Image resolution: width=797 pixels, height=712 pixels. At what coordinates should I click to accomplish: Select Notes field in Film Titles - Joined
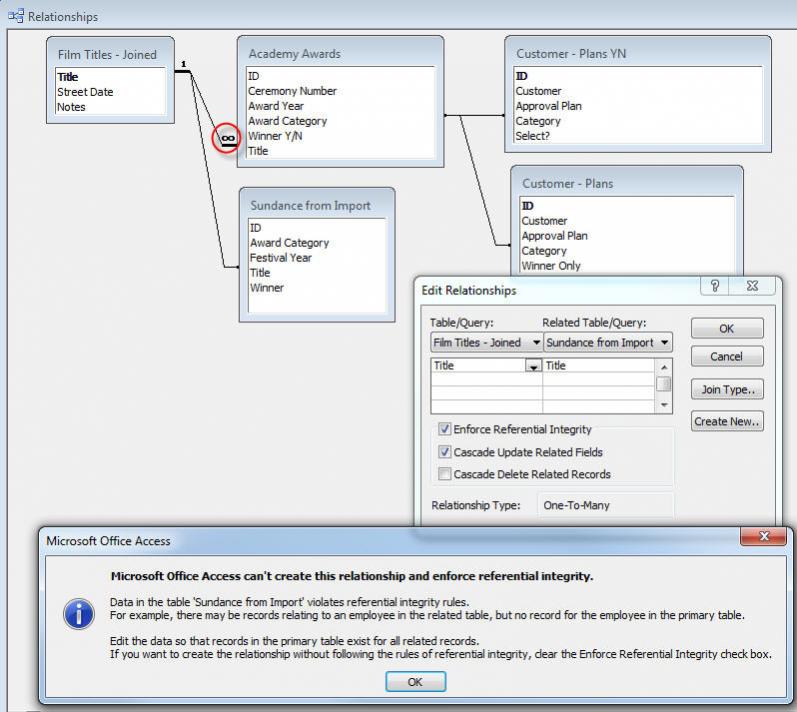71,107
